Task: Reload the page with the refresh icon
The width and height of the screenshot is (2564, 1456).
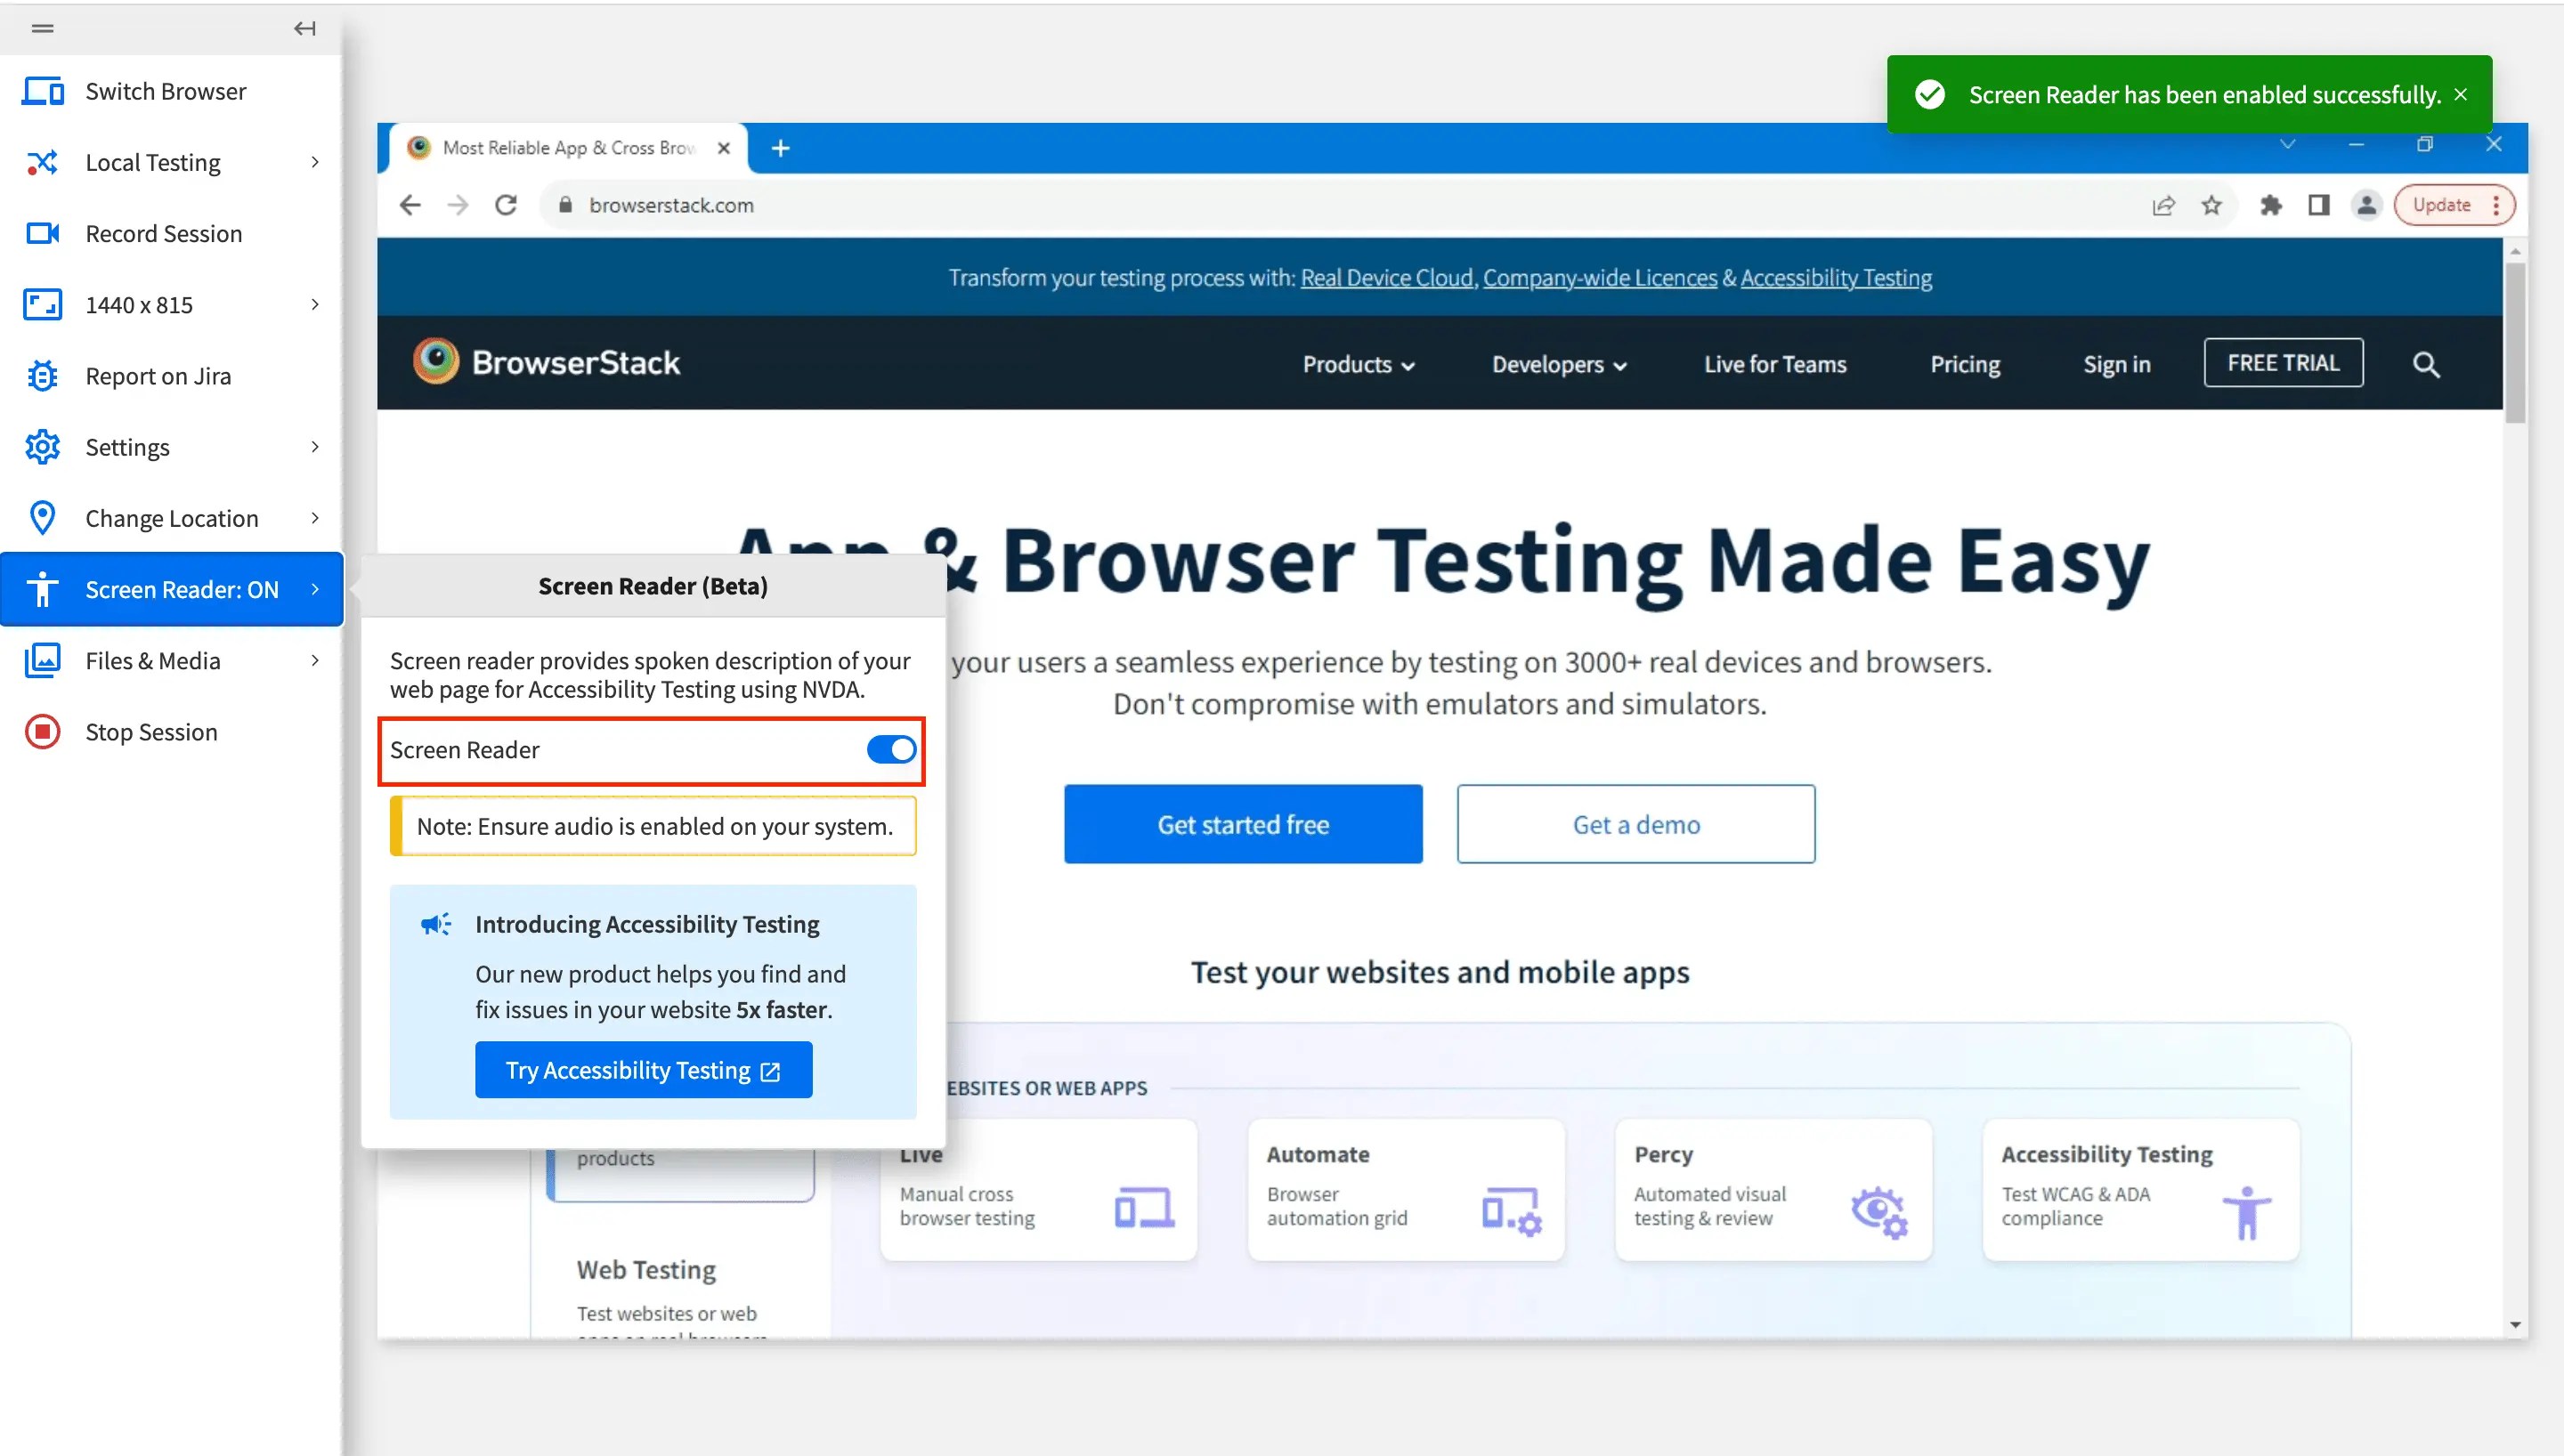Action: tap(507, 204)
